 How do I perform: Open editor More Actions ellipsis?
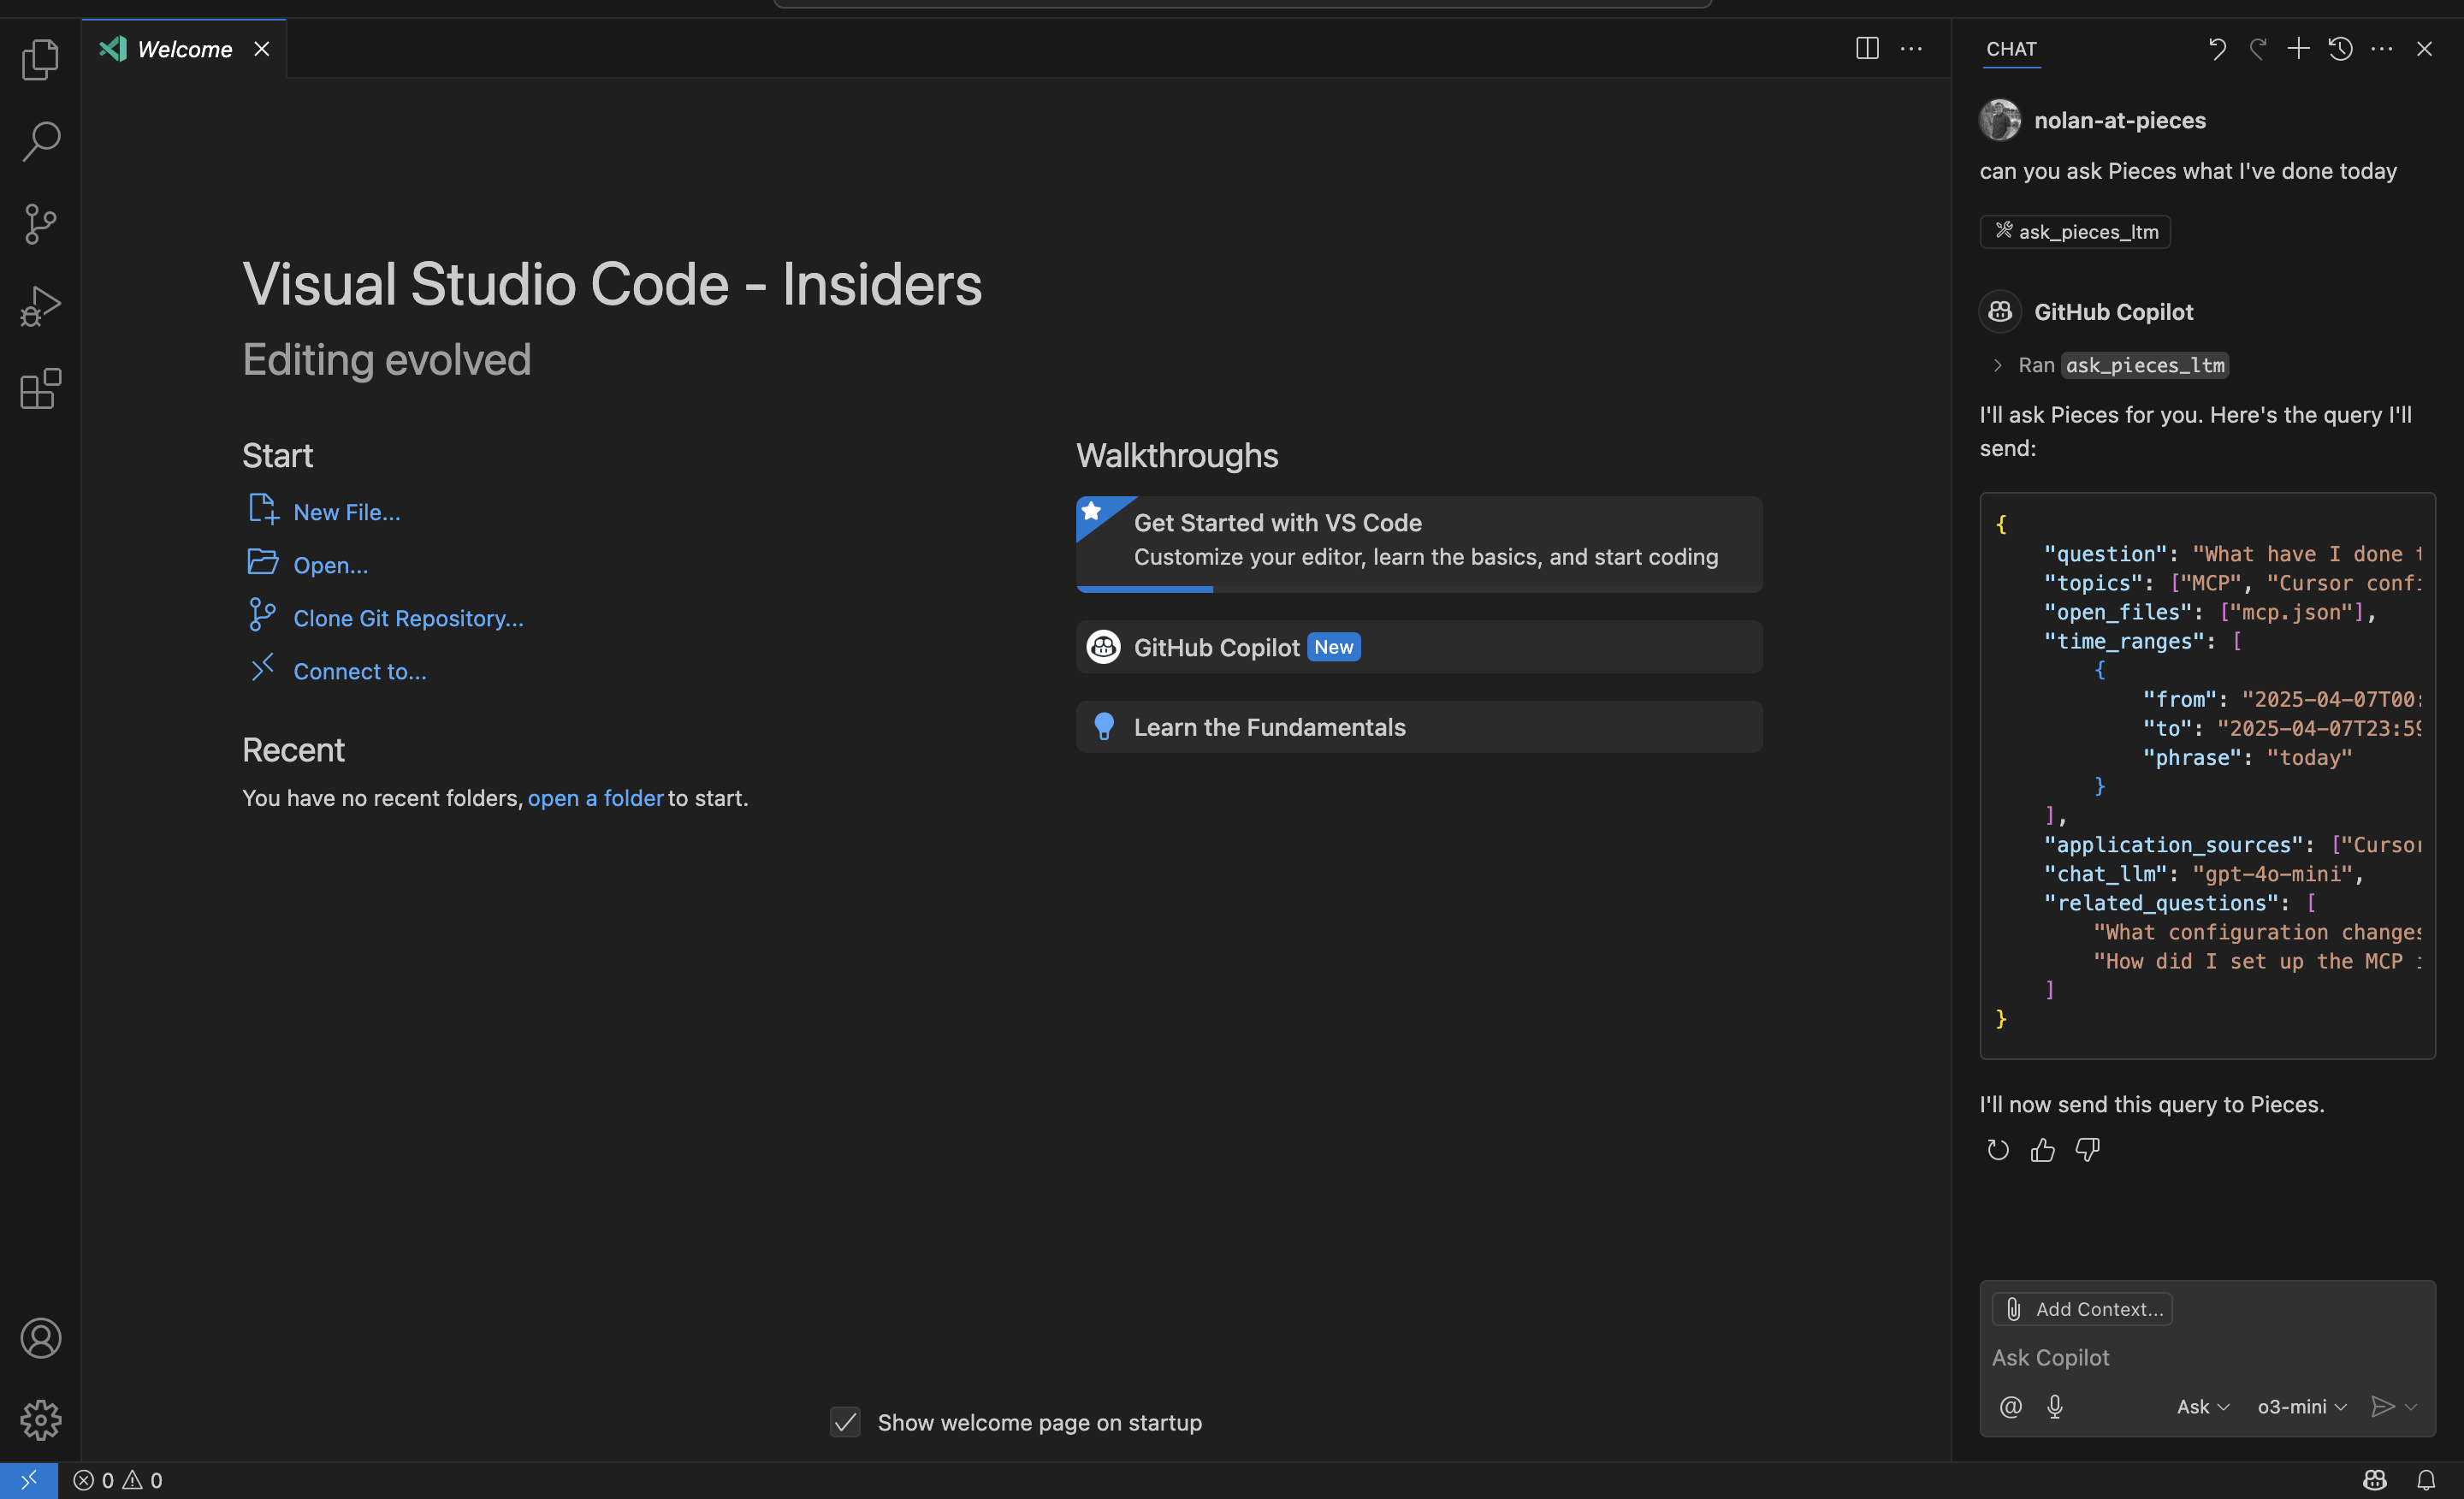click(1911, 48)
